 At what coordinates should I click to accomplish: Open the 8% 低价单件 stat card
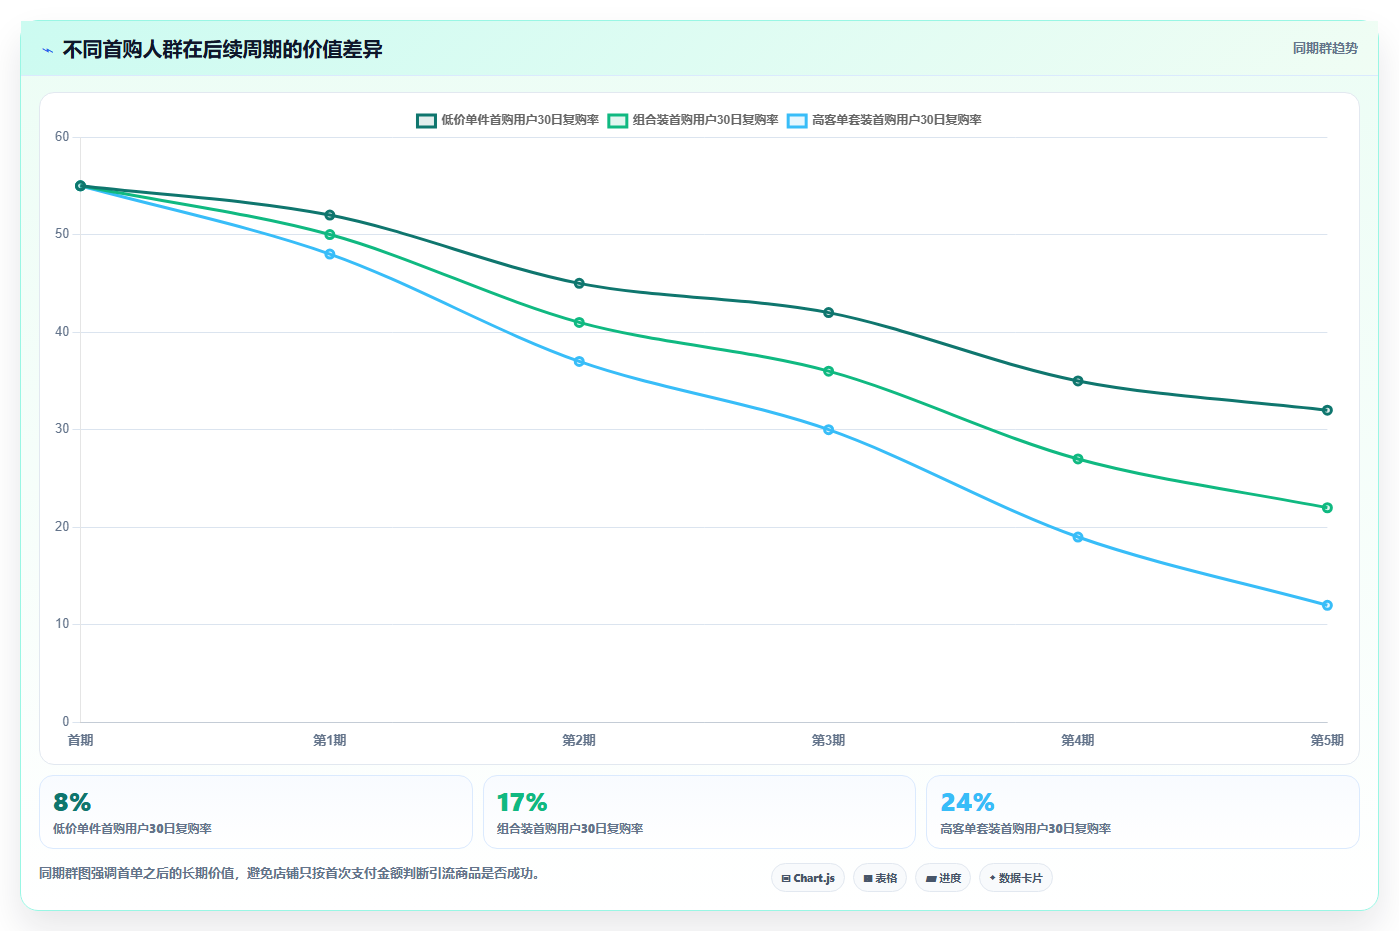[x=256, y=812]
